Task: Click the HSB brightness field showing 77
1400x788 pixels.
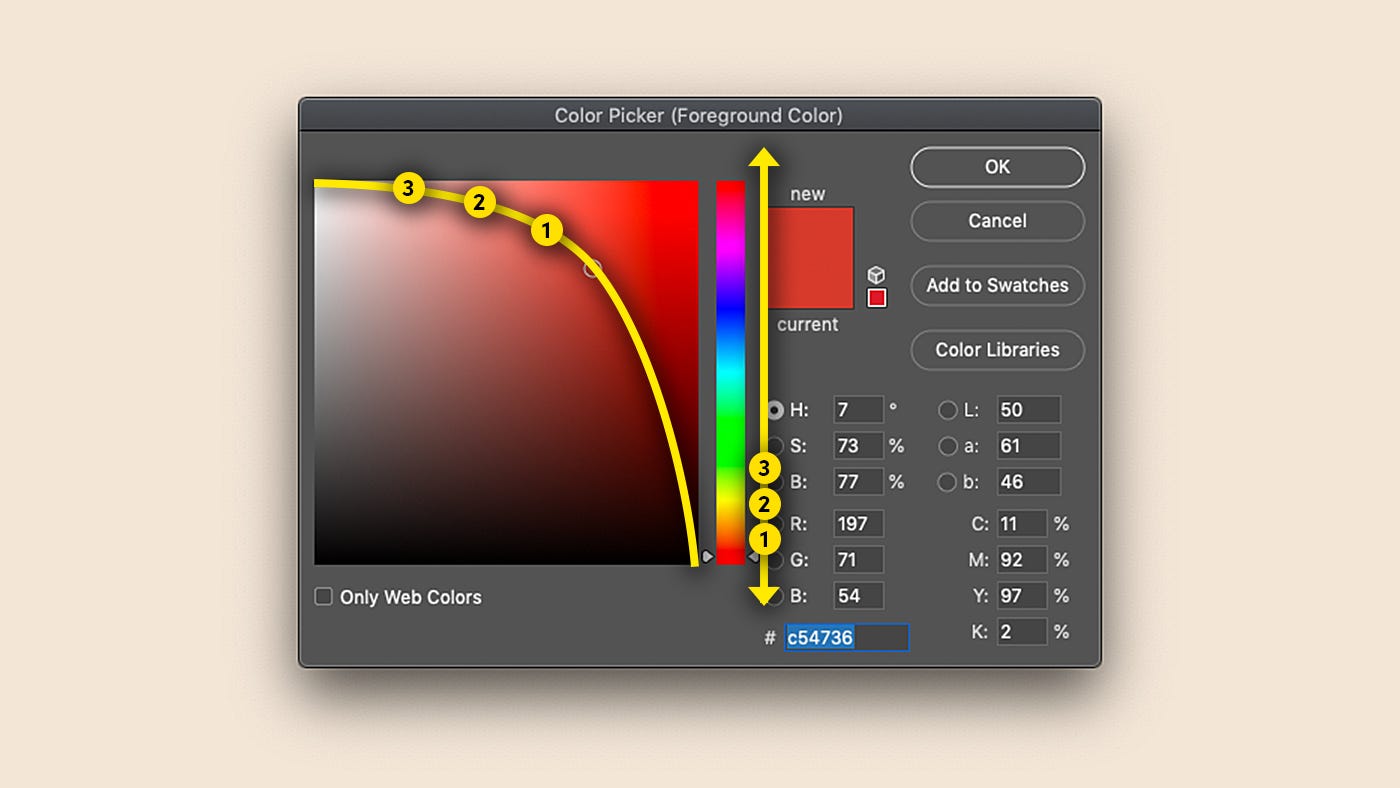Action: 858,482
